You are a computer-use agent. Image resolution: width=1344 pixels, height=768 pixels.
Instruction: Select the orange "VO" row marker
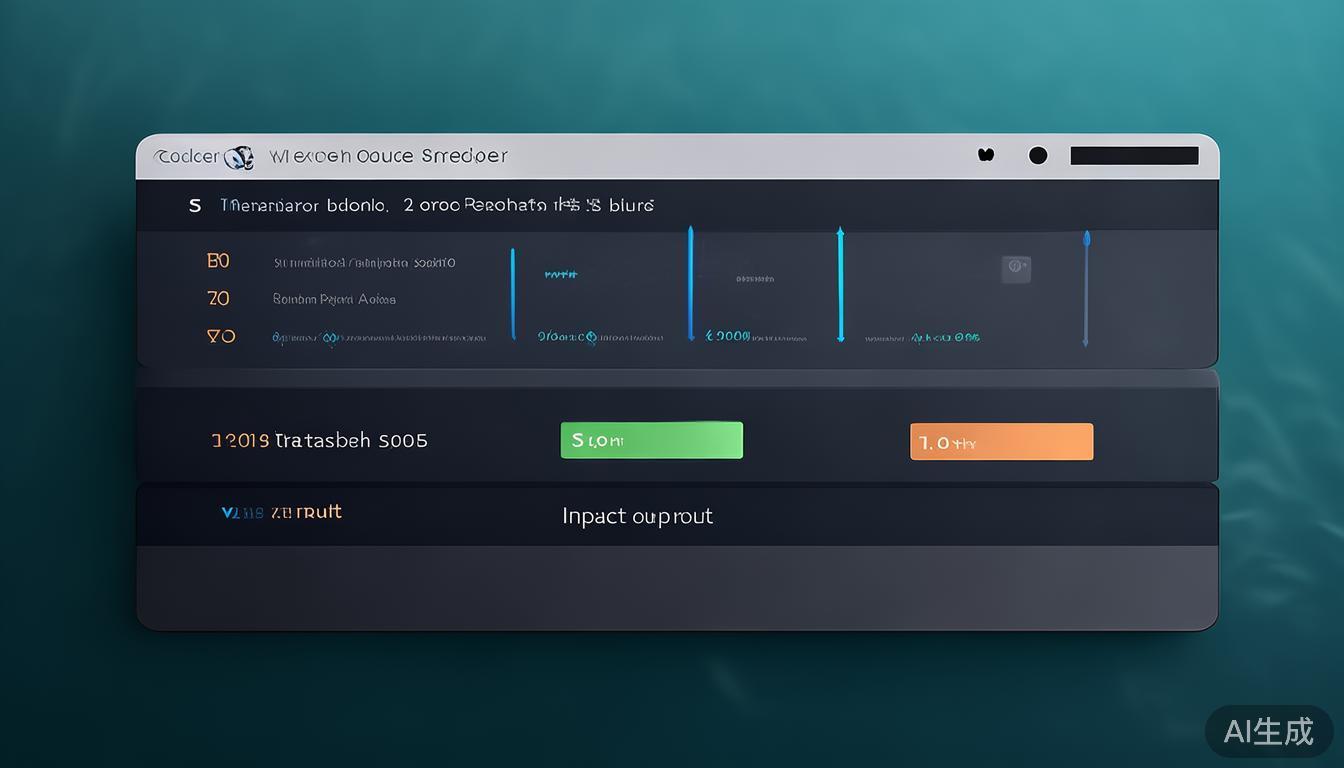tap(221, 336)
